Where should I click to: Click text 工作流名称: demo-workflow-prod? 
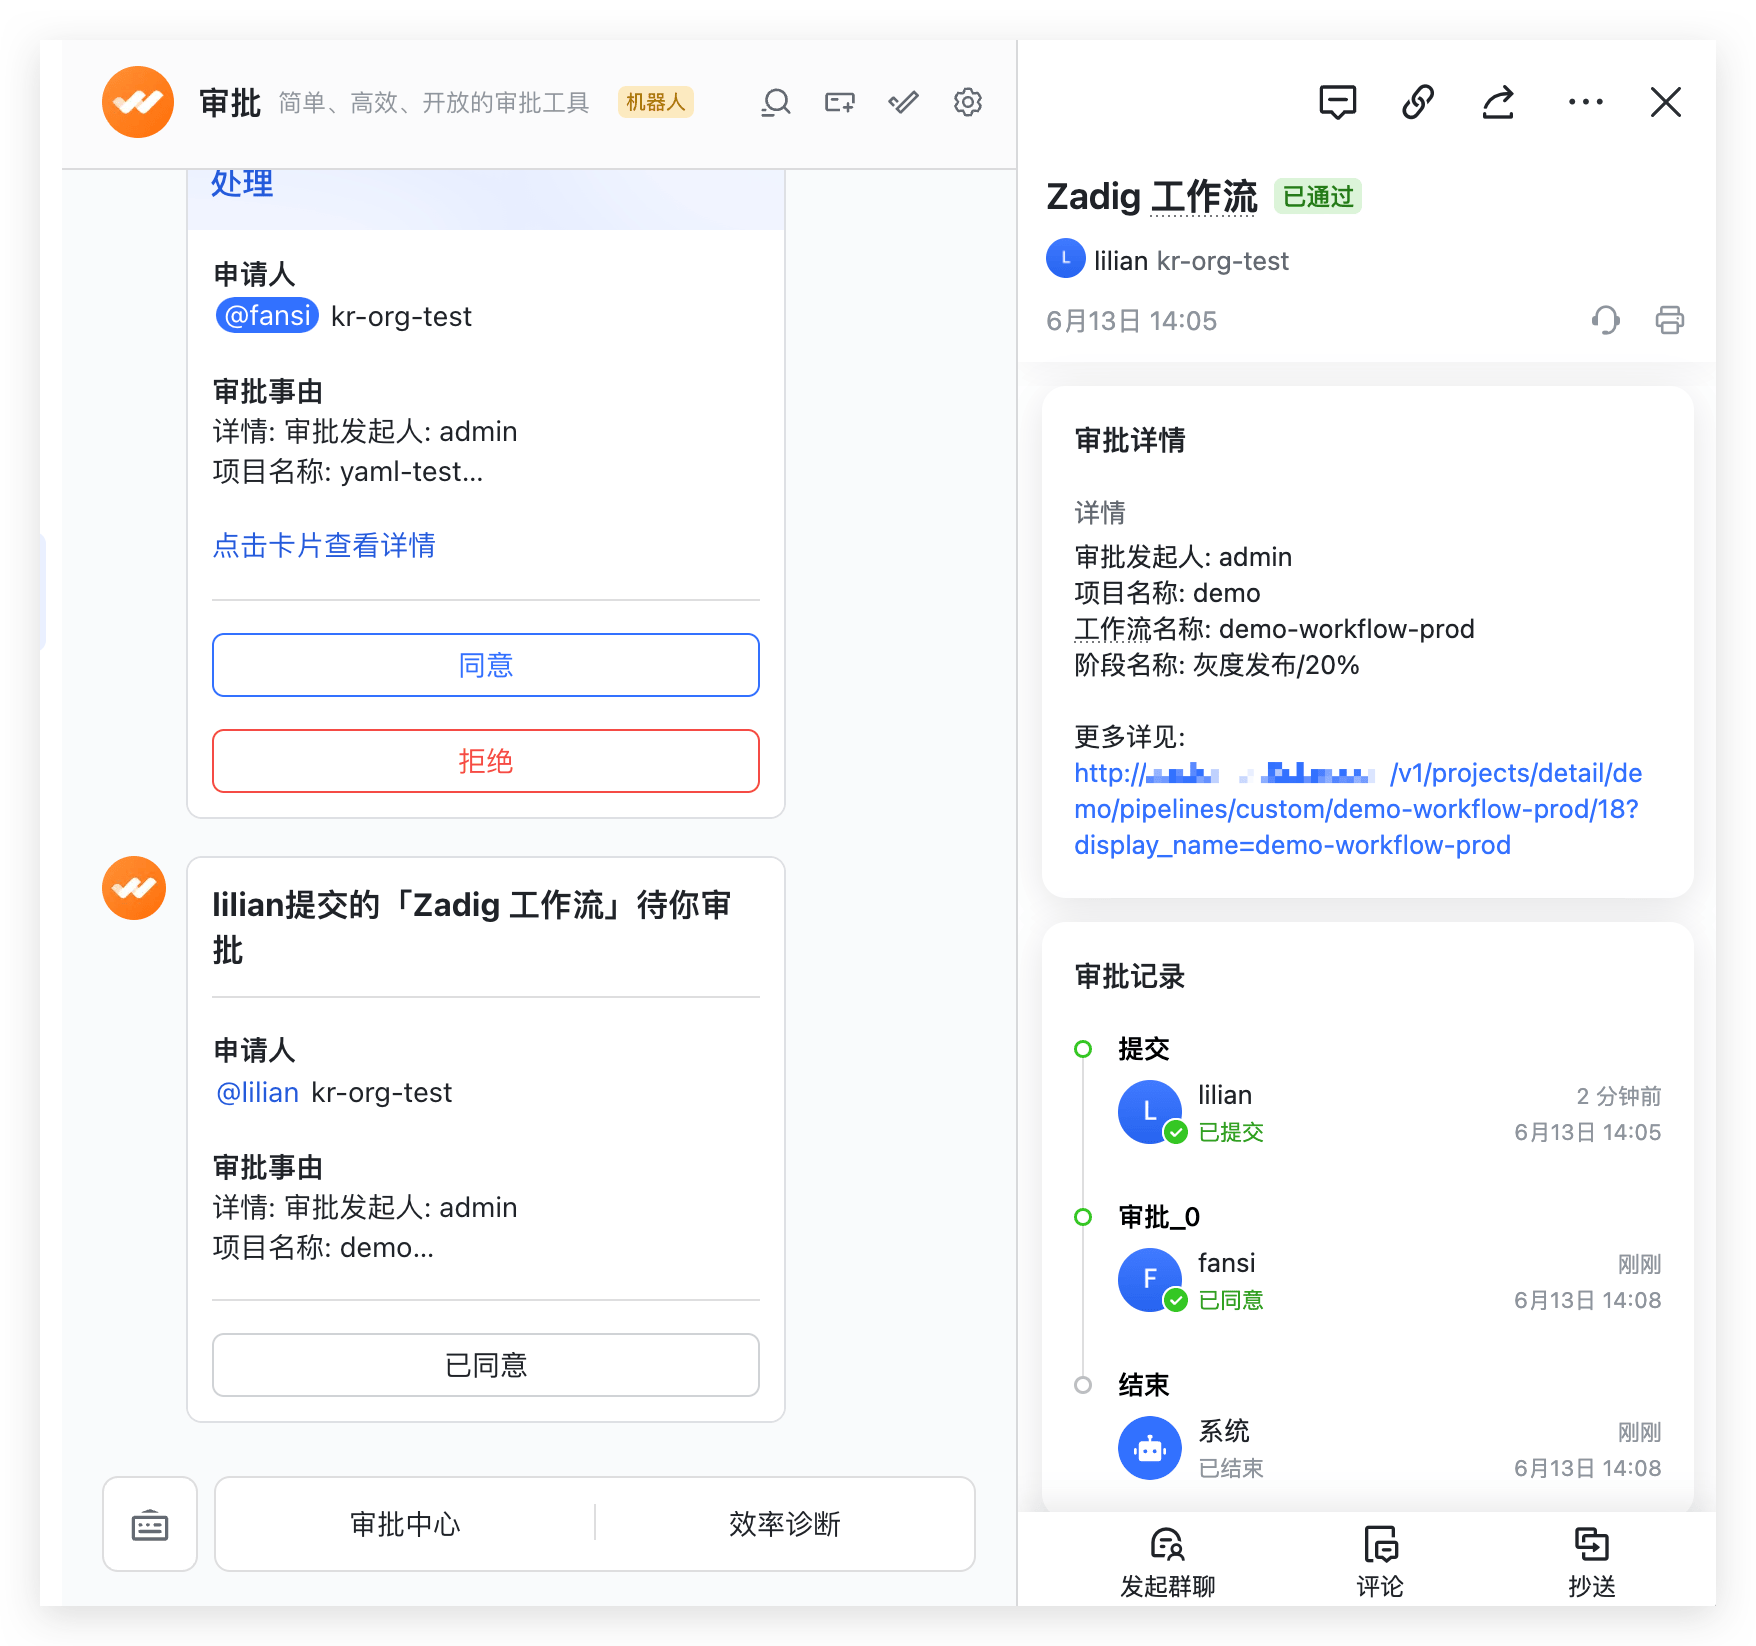click(x=1274, y=629)
